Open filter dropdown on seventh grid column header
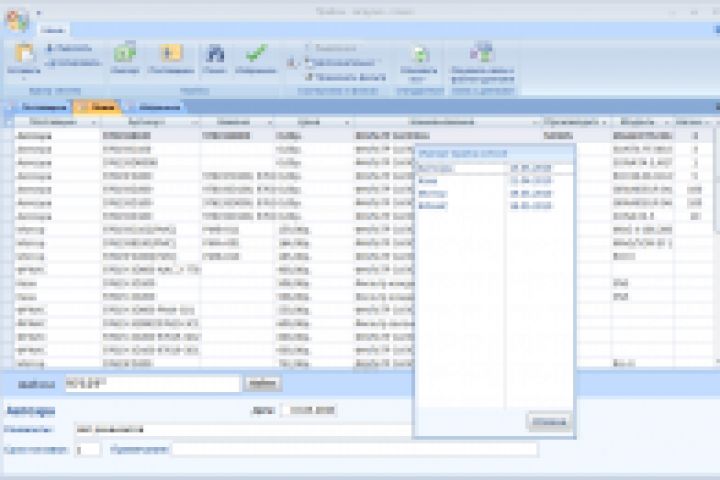Viewport: 720px width, 480px height. (x=667, y=123)
